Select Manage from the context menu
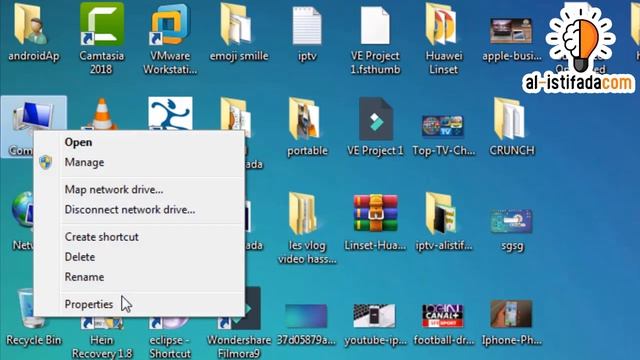This screenshot has width=640, height=360. pyautogui.click(x=84, y=162)
